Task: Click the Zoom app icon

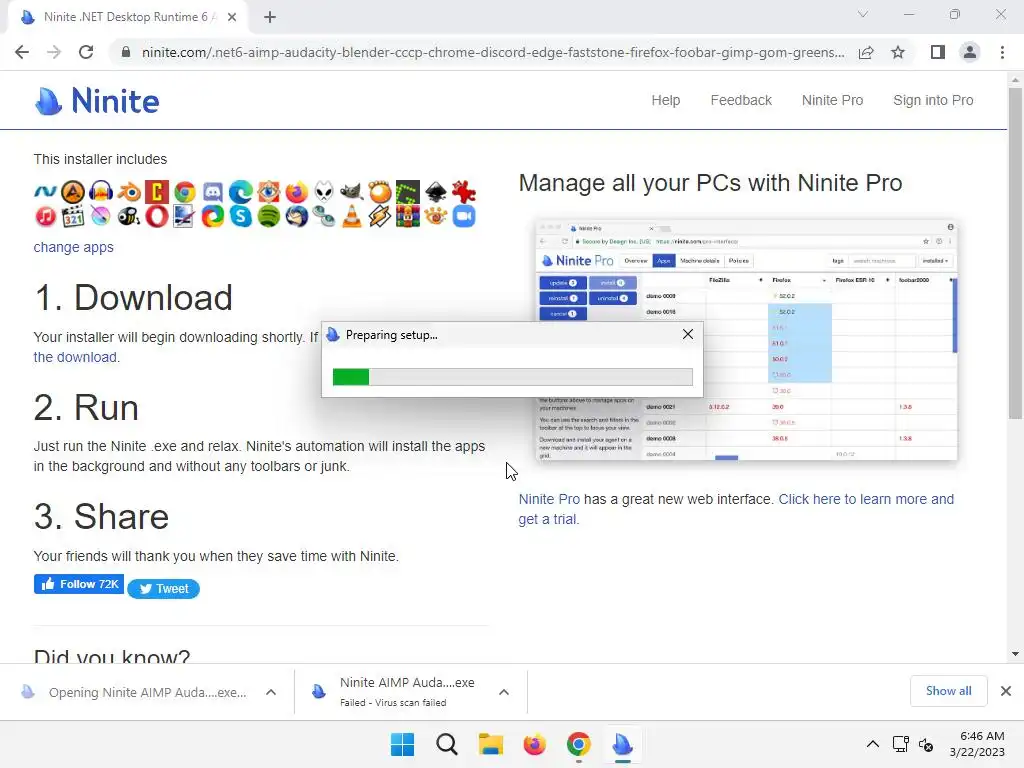Action: click(464, 216)
